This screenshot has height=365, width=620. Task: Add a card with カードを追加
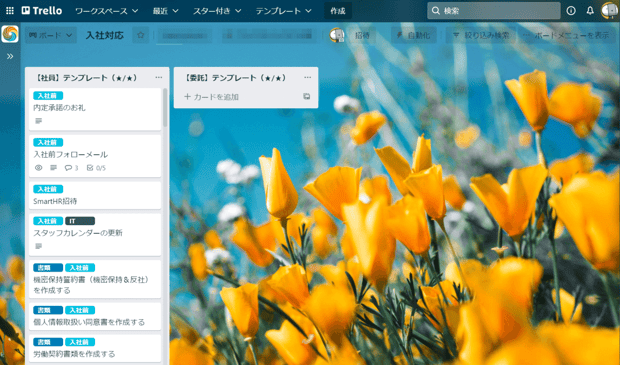[x=212, y=97]
